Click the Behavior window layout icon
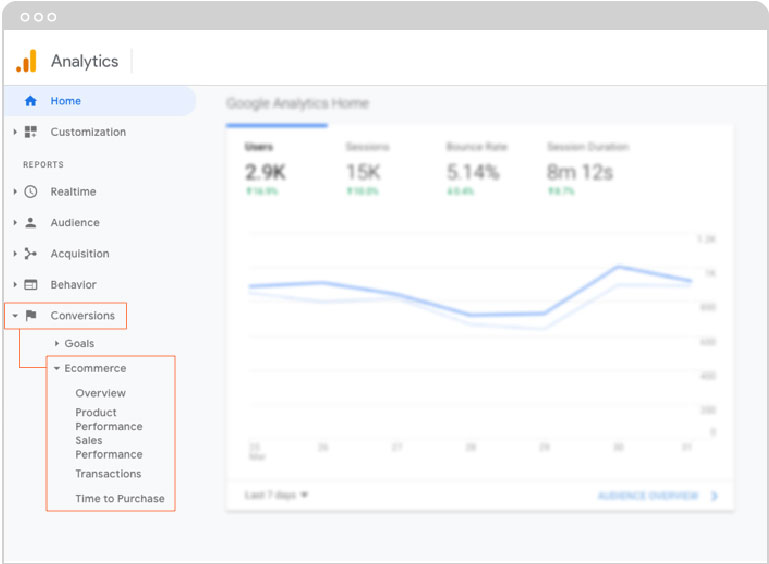Screen dimensions: 769x564 pos(30,285)
